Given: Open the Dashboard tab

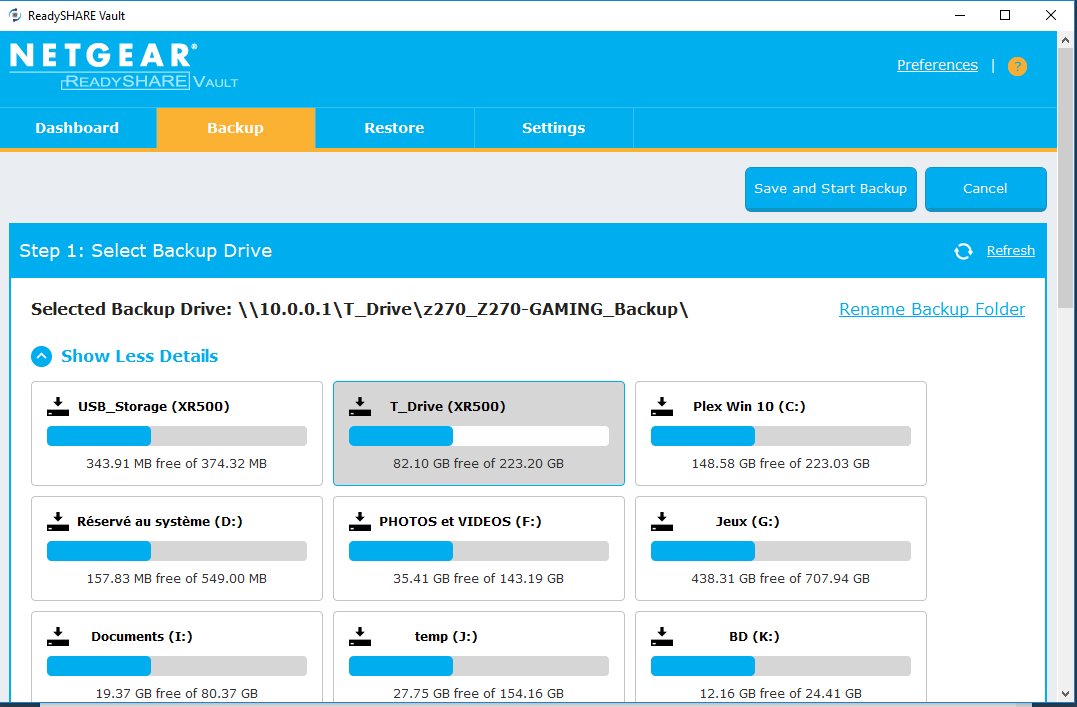Looking at the screenshot, I should (77, 128).
